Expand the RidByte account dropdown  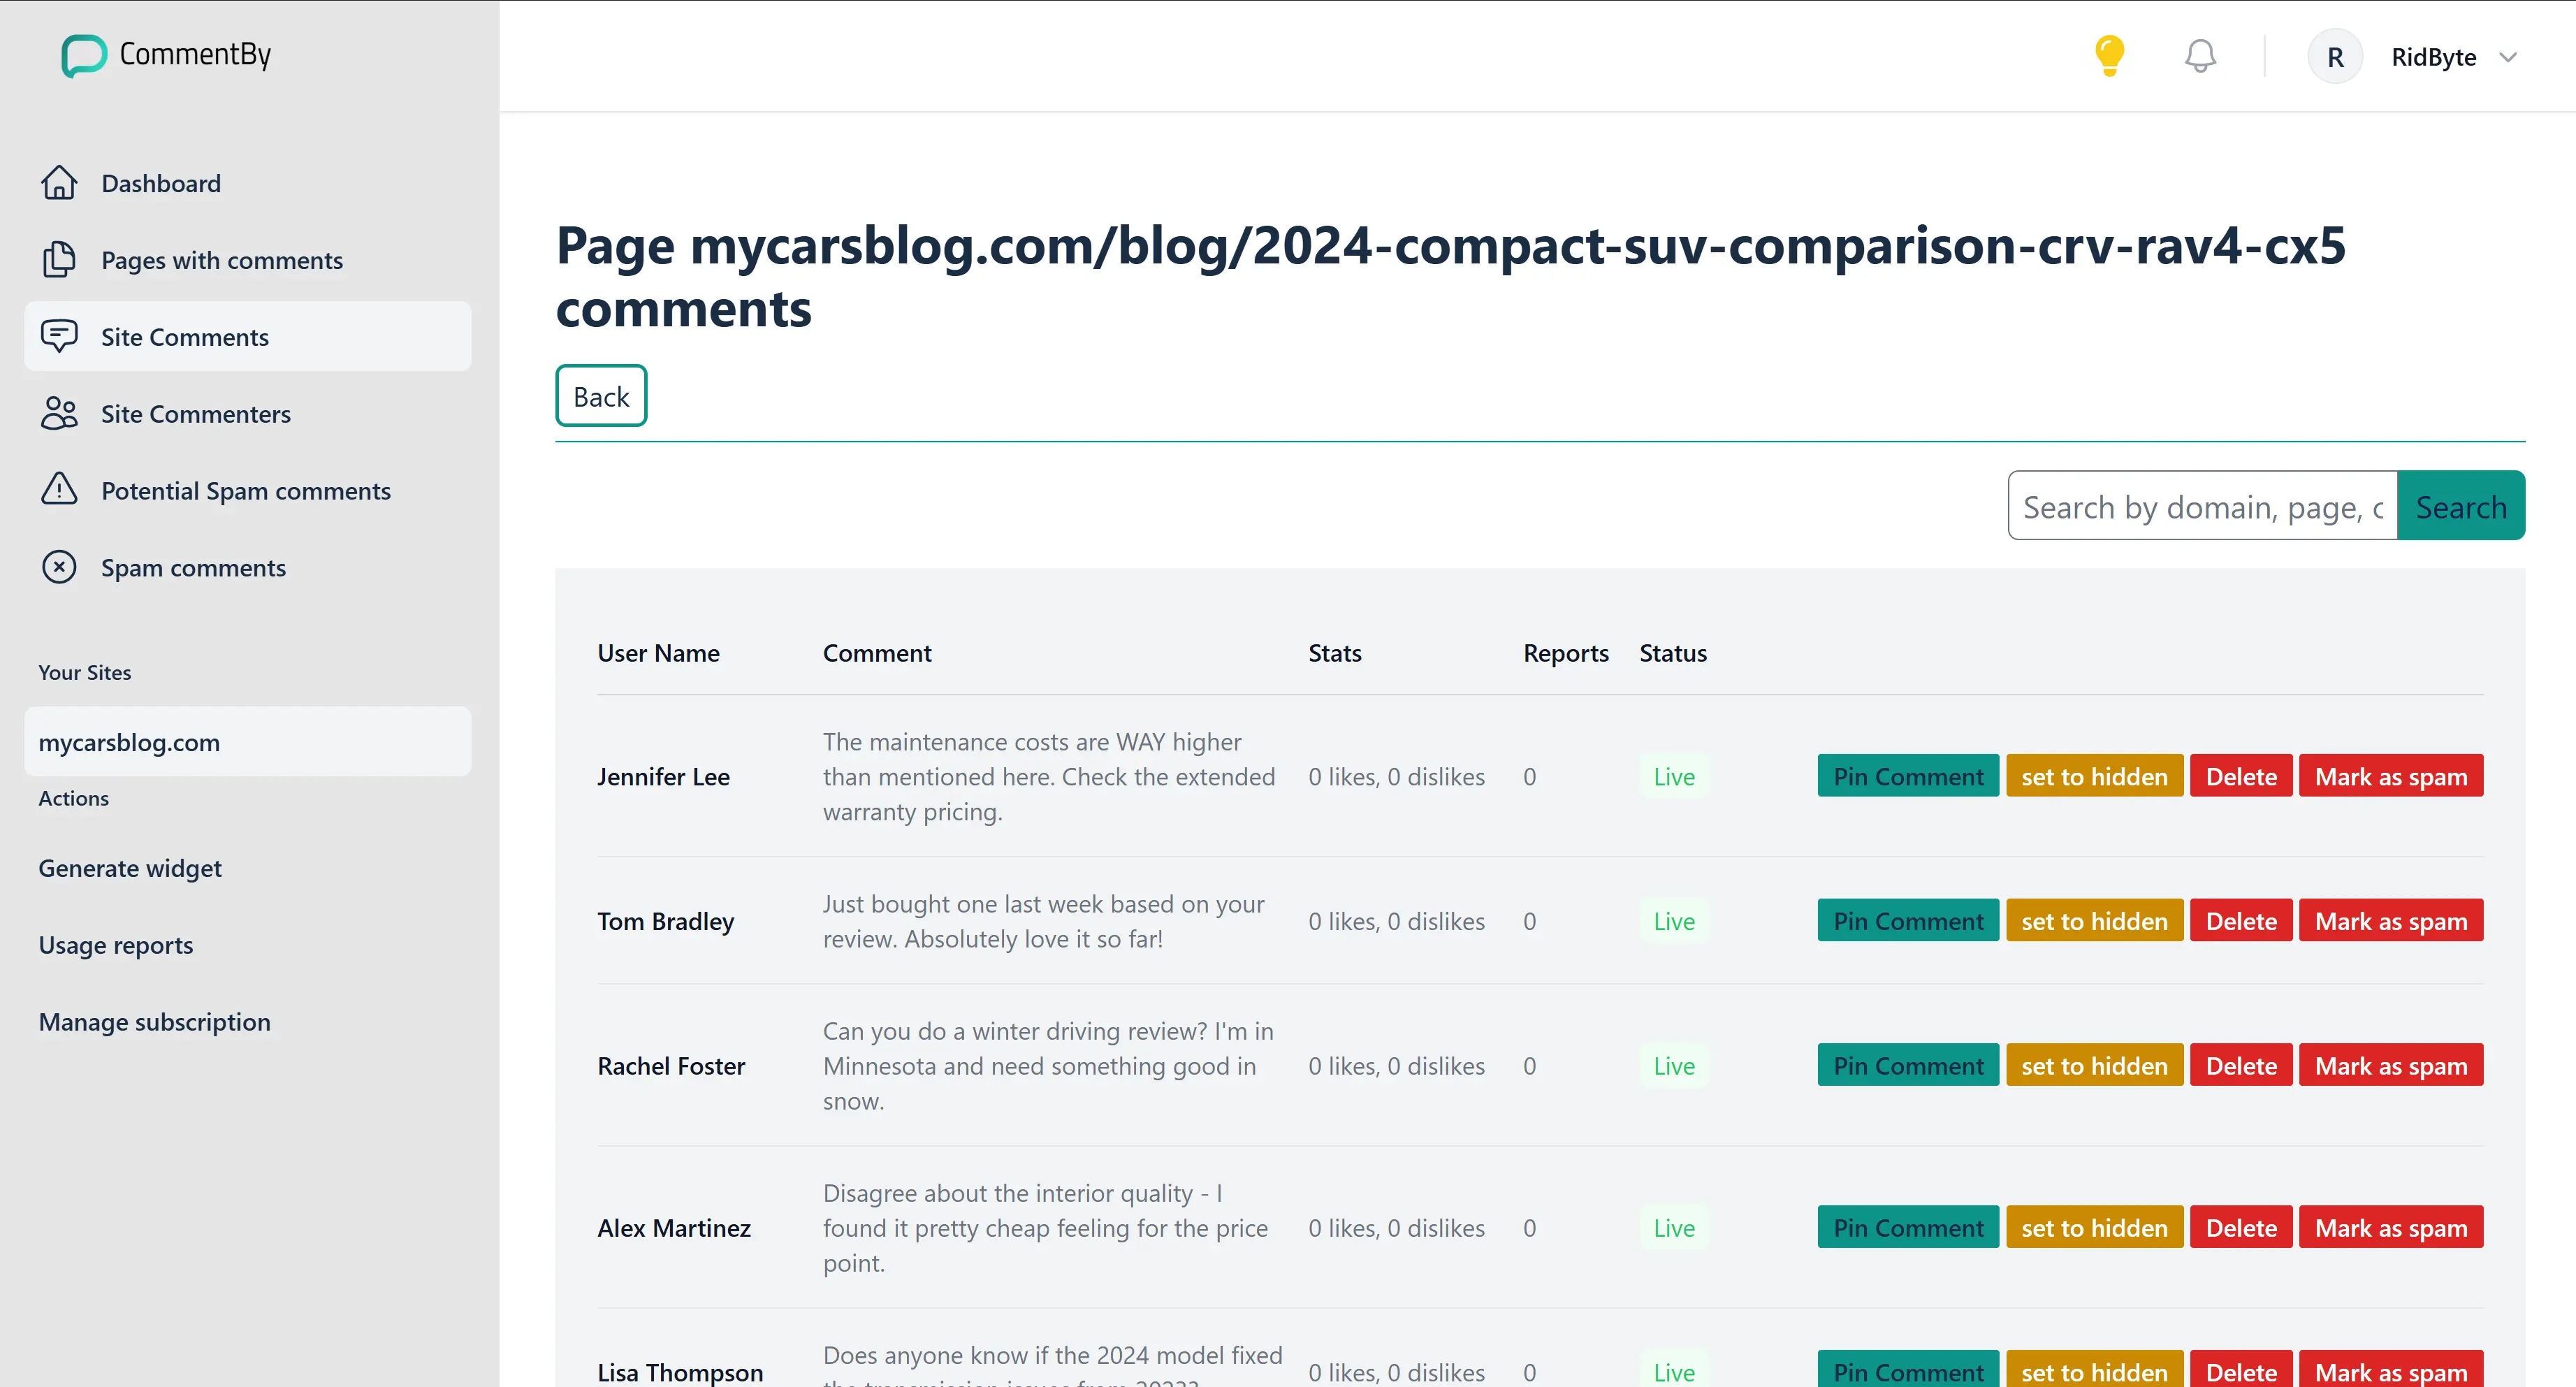tap(2509, 57)
